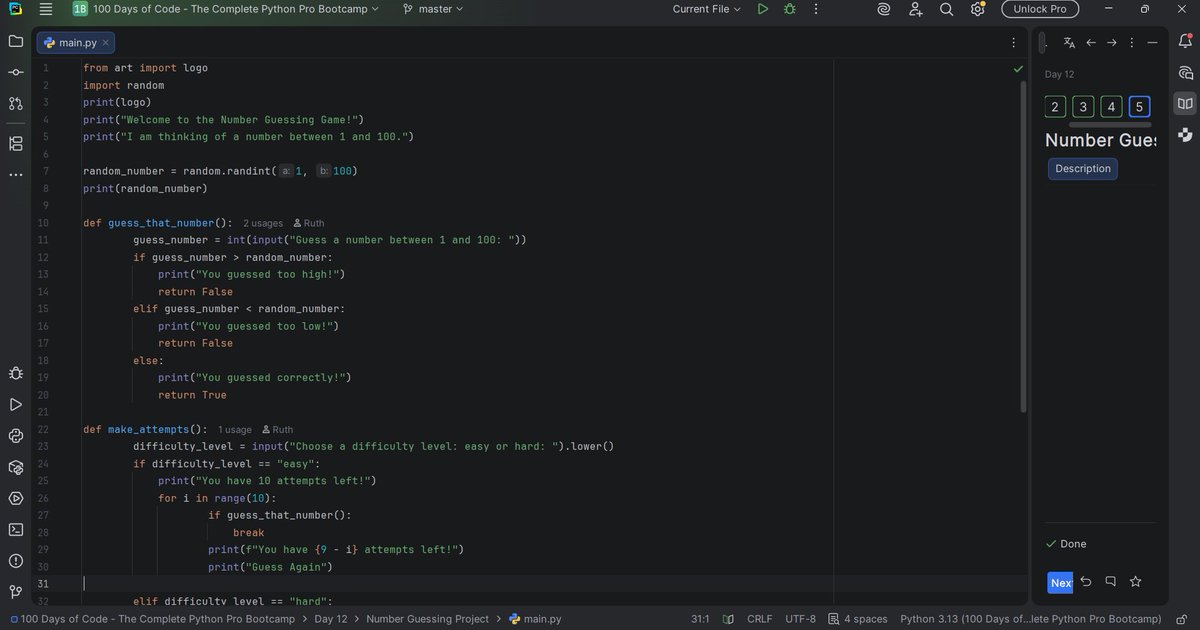This screenshot has height=630, width=1200.
Task: Go to lesson step 2
Action: 1055,107
